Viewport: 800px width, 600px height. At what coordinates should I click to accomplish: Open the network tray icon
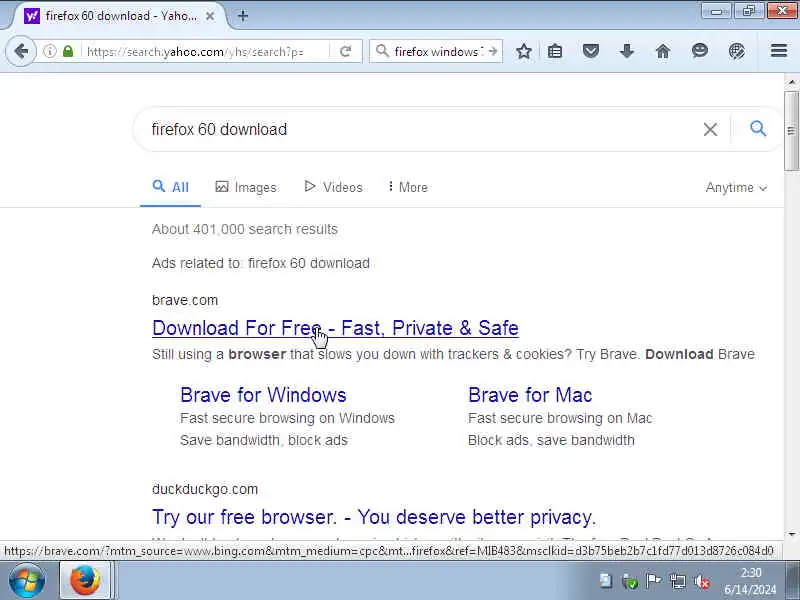point(678,581)
